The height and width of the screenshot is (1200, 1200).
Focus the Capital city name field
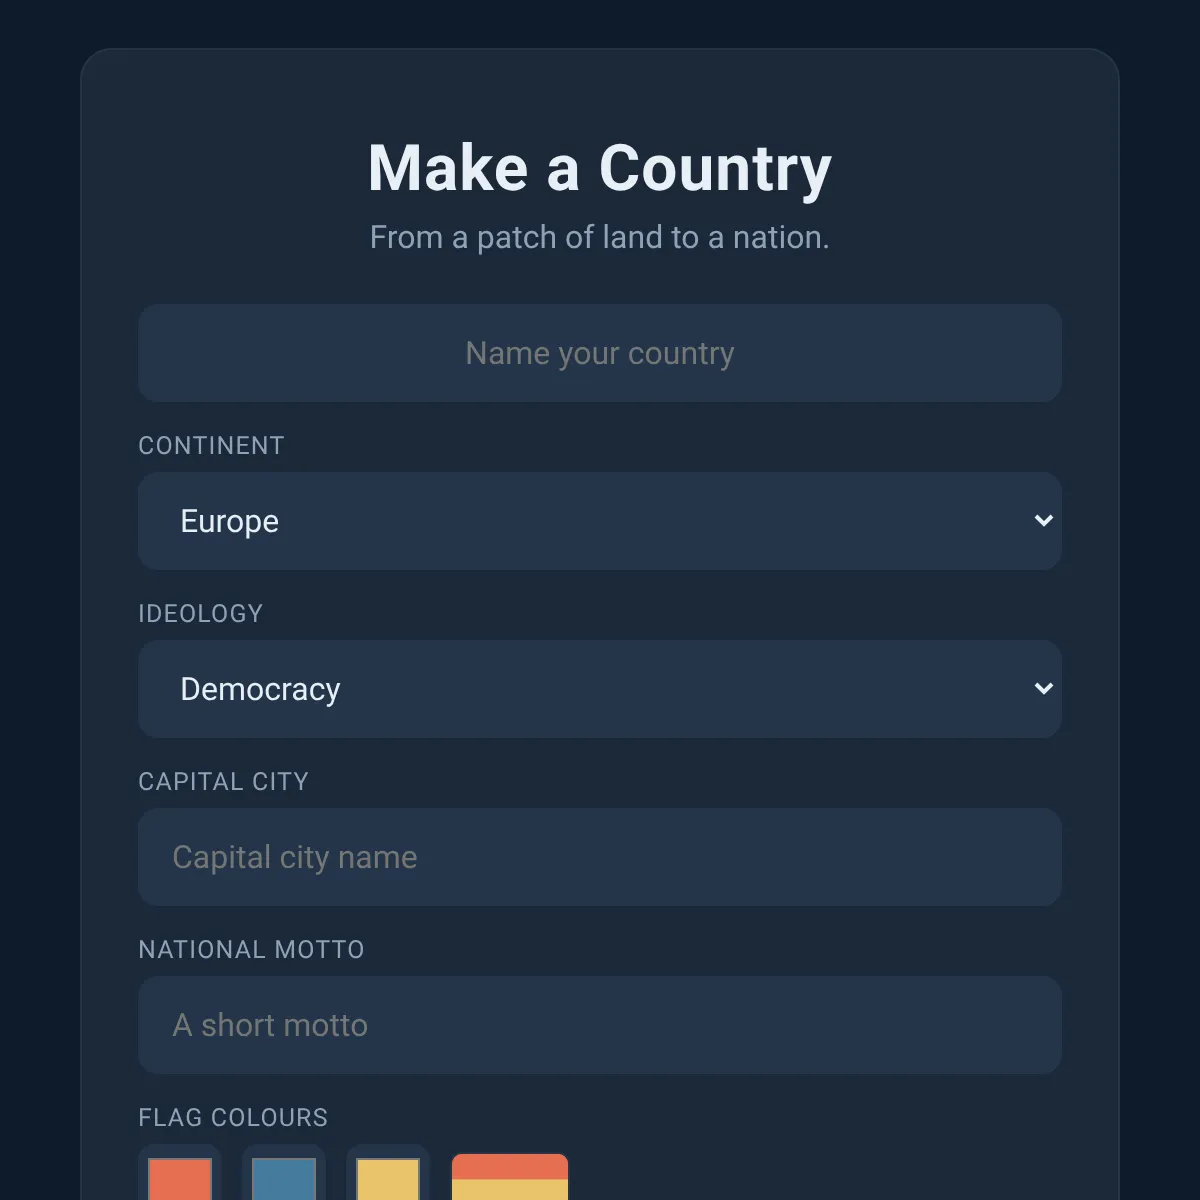(x=600, y=857)
